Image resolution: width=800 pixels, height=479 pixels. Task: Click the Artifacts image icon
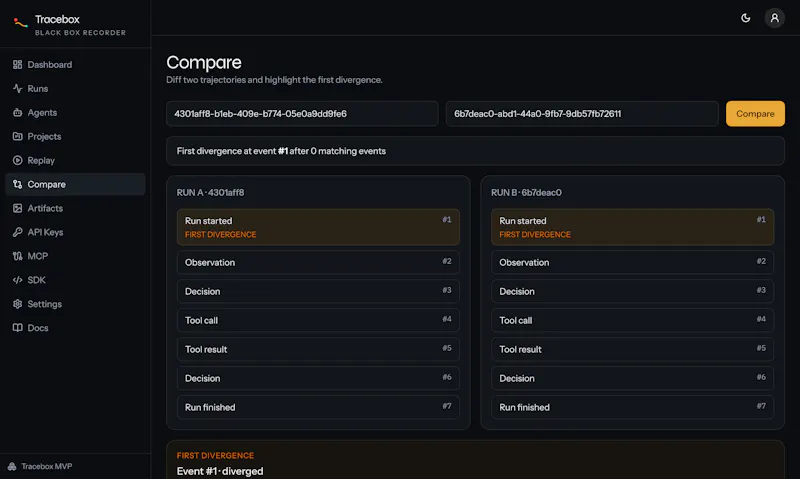[17, 209]
